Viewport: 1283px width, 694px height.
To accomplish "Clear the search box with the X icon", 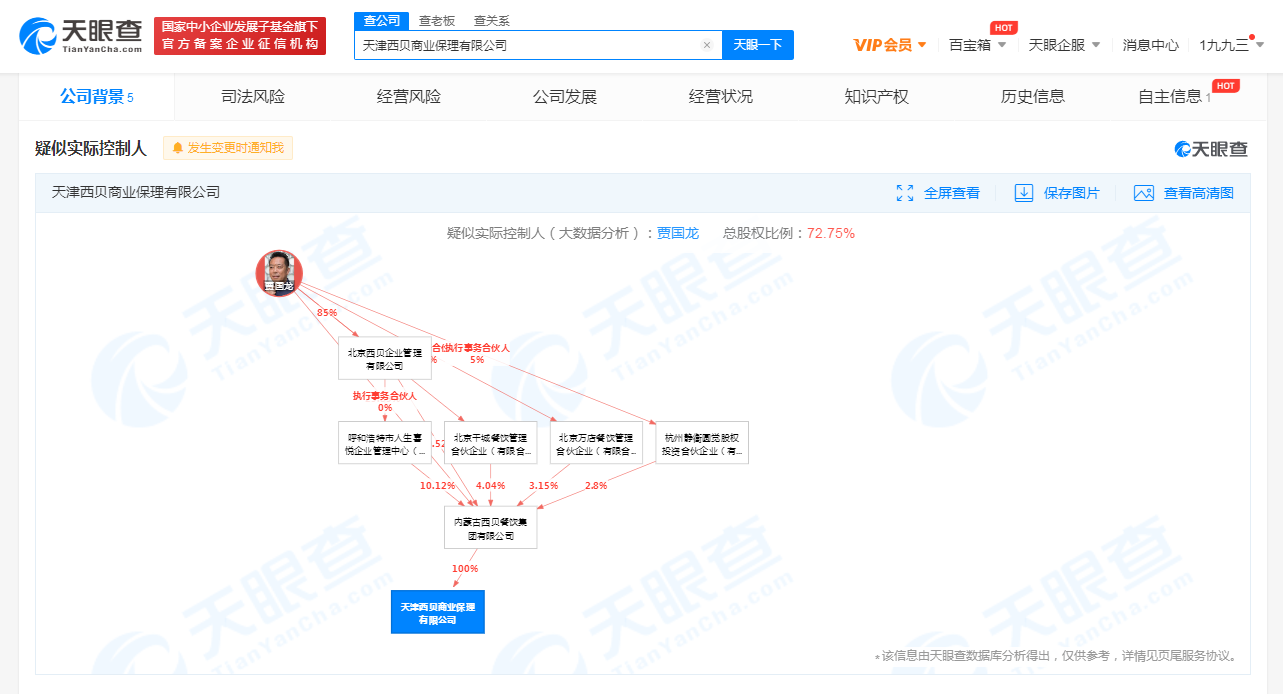I will coord(706,45).
